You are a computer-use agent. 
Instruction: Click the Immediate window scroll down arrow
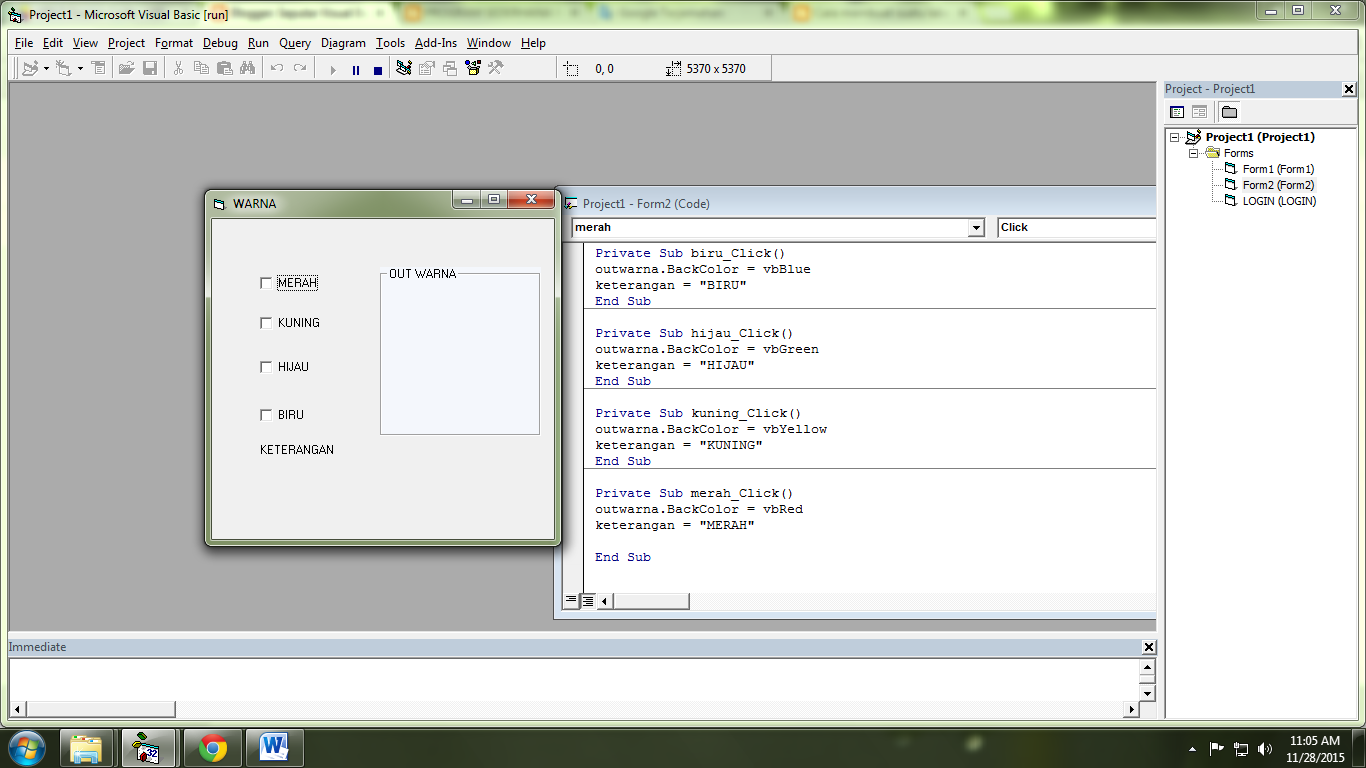click(x=1147, y=693)
